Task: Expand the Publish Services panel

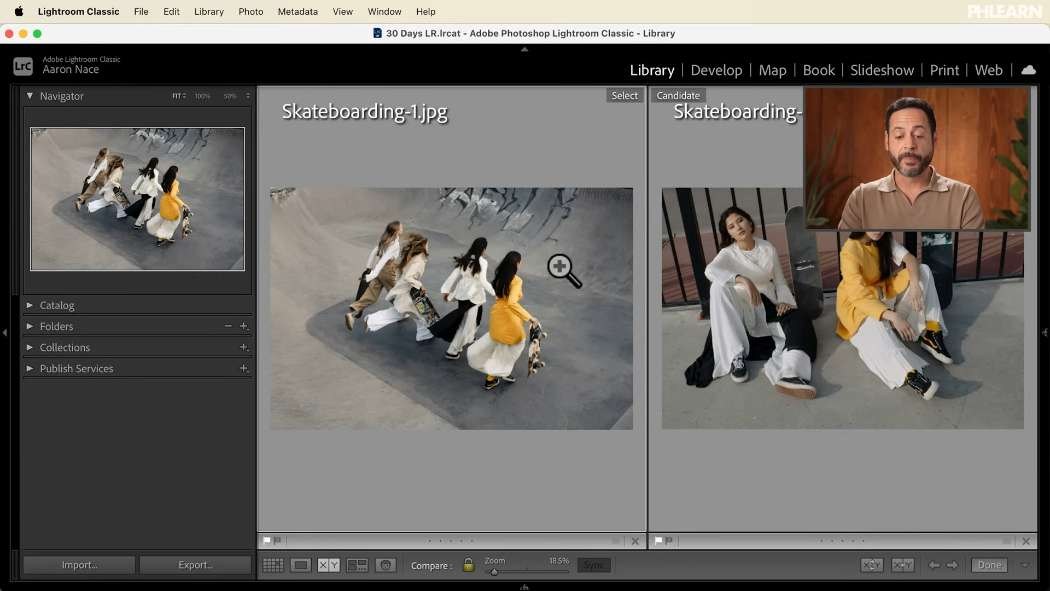Action: (29, 368)
